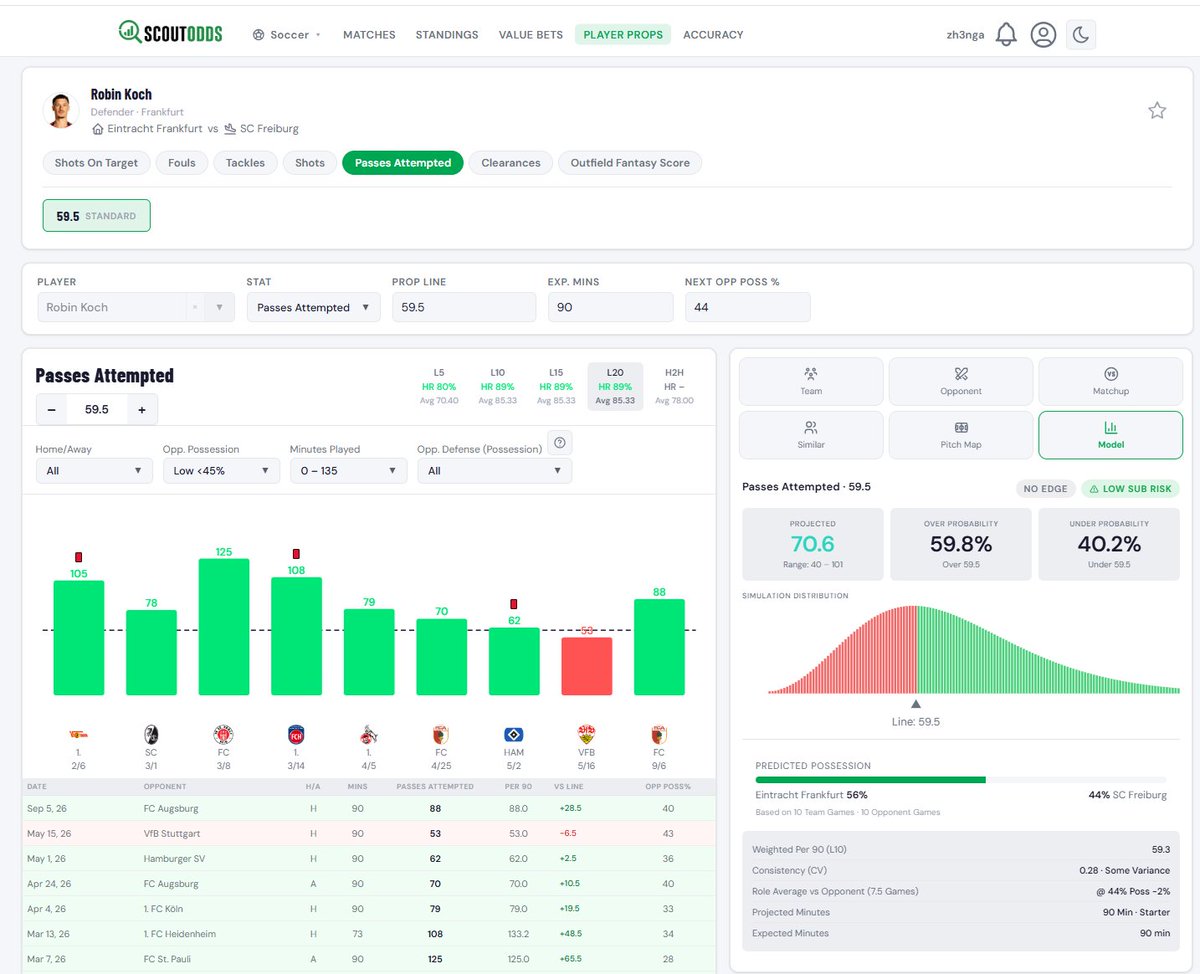Select the Clearances stat pill

click(x=511, y=163)
